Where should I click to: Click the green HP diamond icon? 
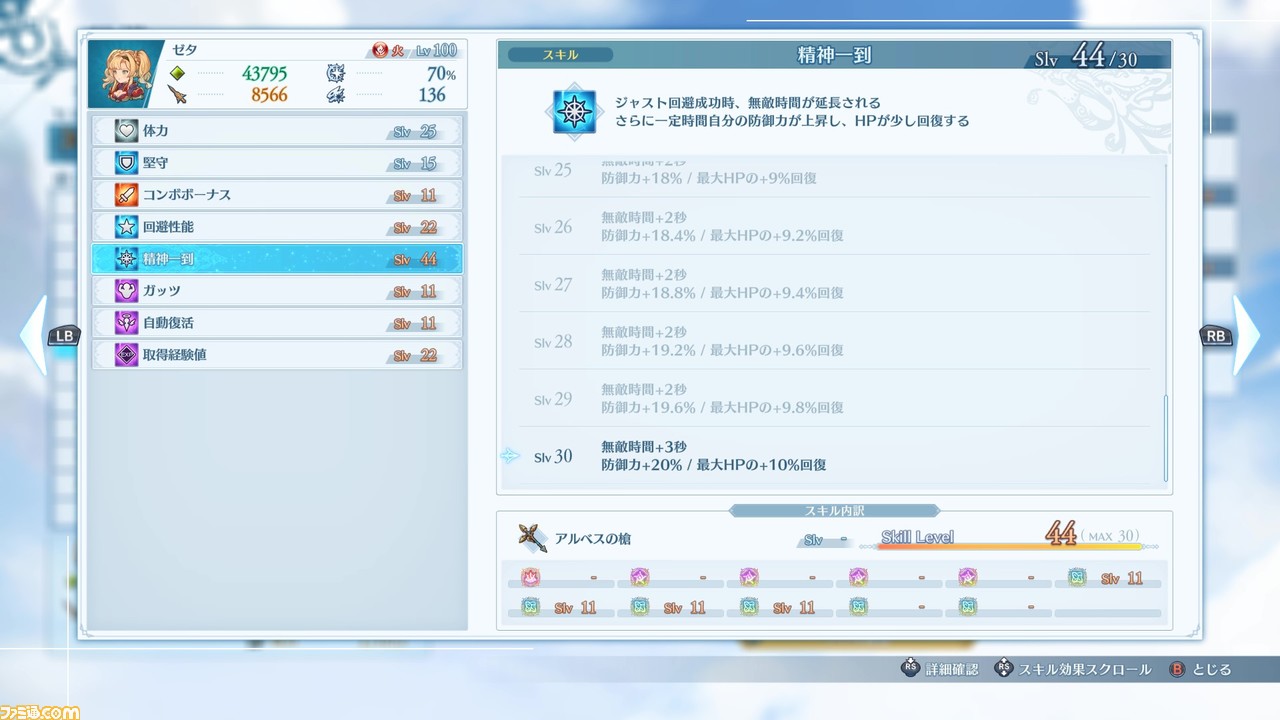pyautogui.click(x=178, y=73)
